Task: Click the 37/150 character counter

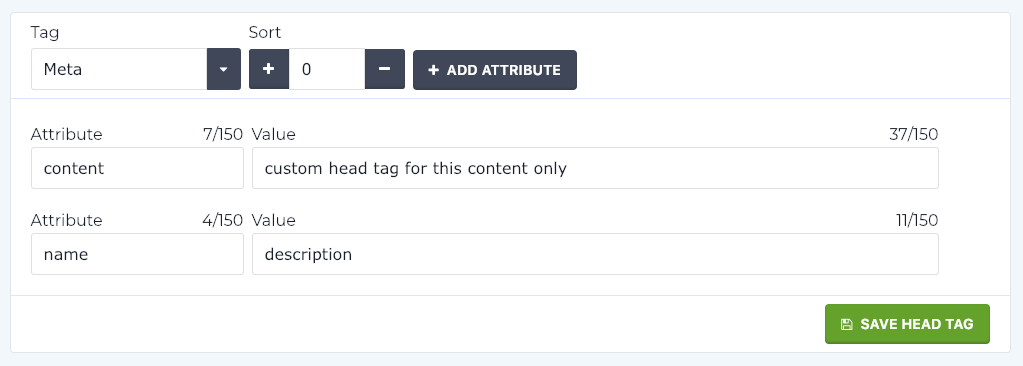Action: (913, 134)
